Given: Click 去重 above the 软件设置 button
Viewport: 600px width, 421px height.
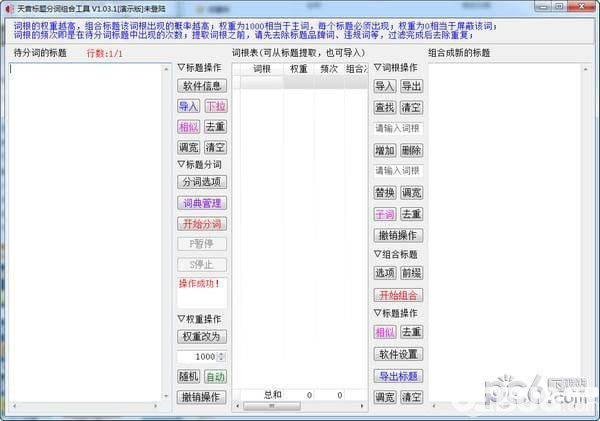Looking at the screenshot, I should point(411,332).
